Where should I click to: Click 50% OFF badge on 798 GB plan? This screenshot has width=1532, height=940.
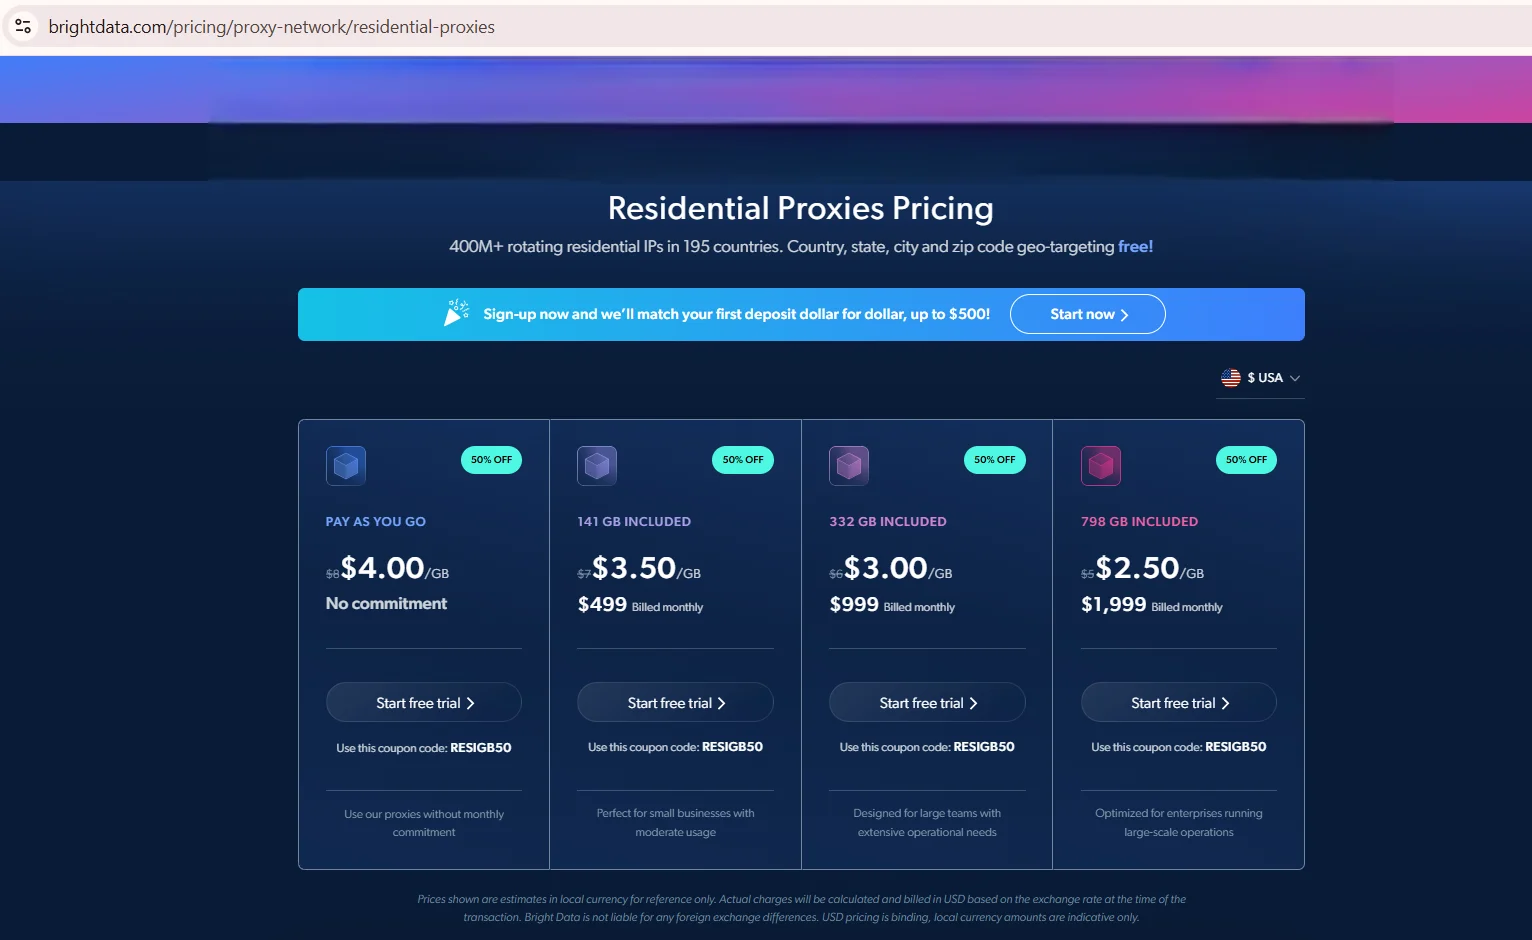1246,460
